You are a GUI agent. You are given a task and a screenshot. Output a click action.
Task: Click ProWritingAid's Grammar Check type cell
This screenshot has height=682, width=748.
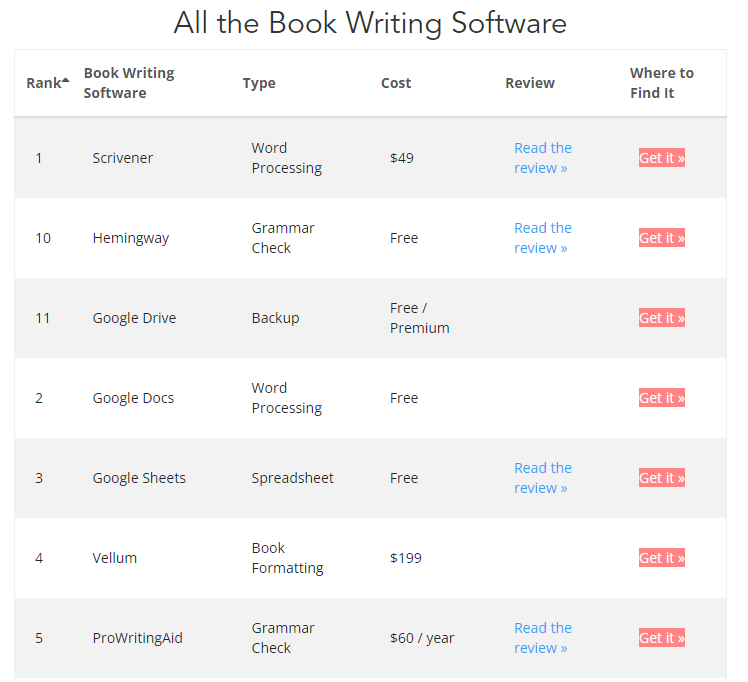(x=283, y=638)
